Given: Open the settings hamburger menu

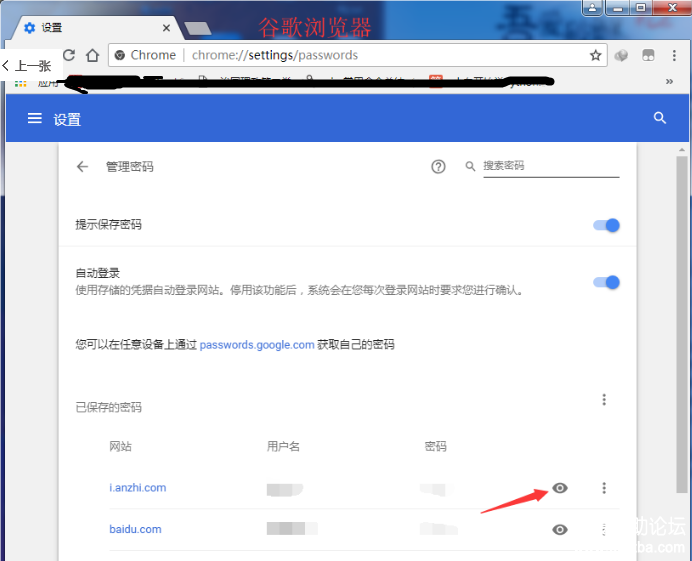Looking at the screenshot, I should (34, 118).
